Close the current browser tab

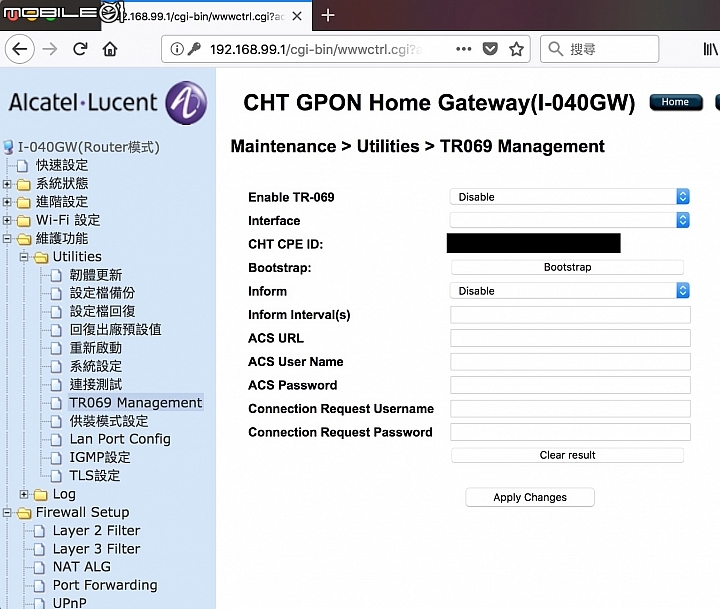(x=297, y=16)
